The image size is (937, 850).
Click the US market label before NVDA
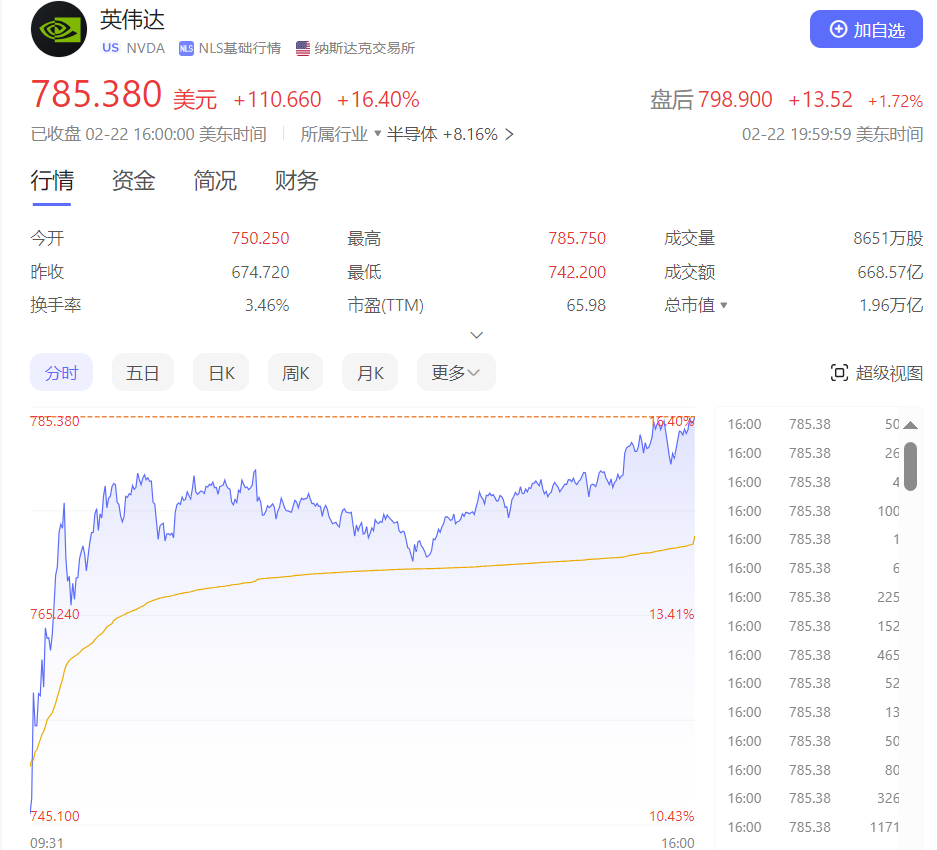click(x=110, y=47)
